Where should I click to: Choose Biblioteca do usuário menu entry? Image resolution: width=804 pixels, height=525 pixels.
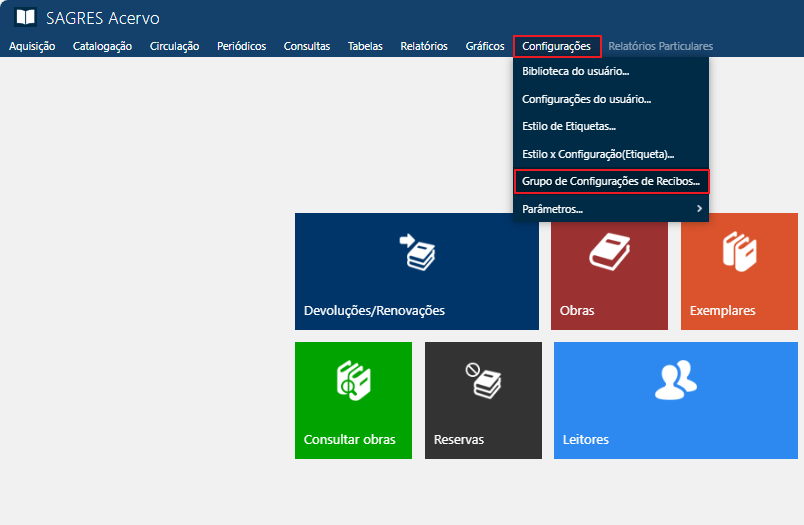coord(575,71)
